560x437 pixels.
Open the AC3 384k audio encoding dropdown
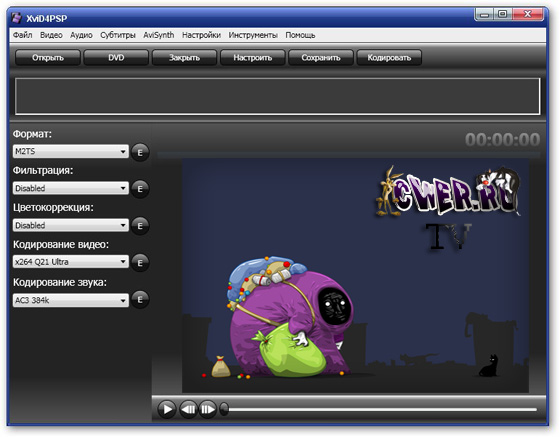tap(71, 300)
